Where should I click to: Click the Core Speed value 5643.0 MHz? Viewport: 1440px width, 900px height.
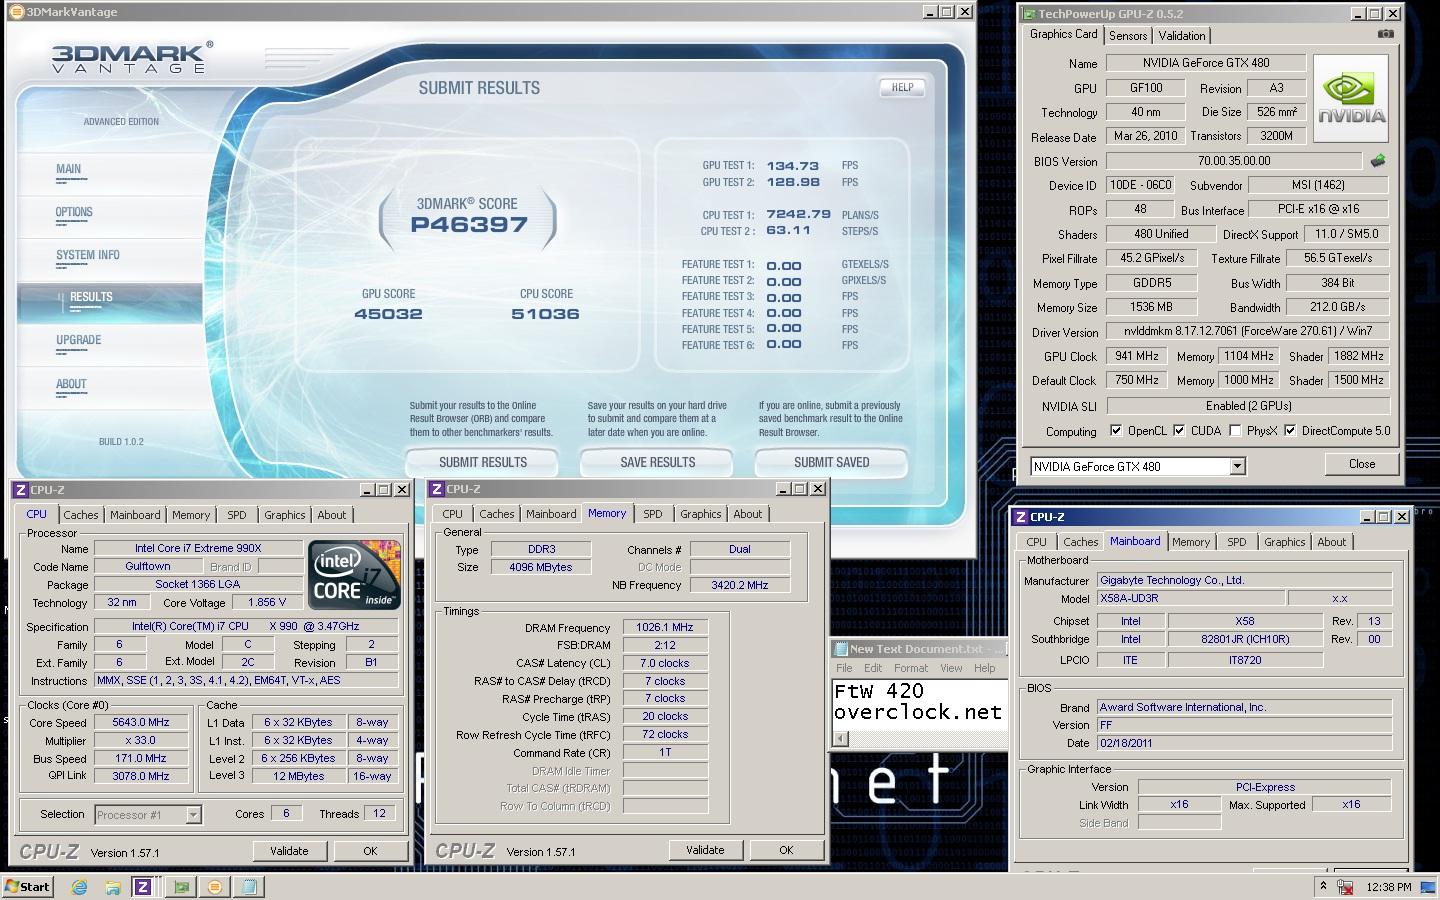pyautogui.click(x=141, y=722)
